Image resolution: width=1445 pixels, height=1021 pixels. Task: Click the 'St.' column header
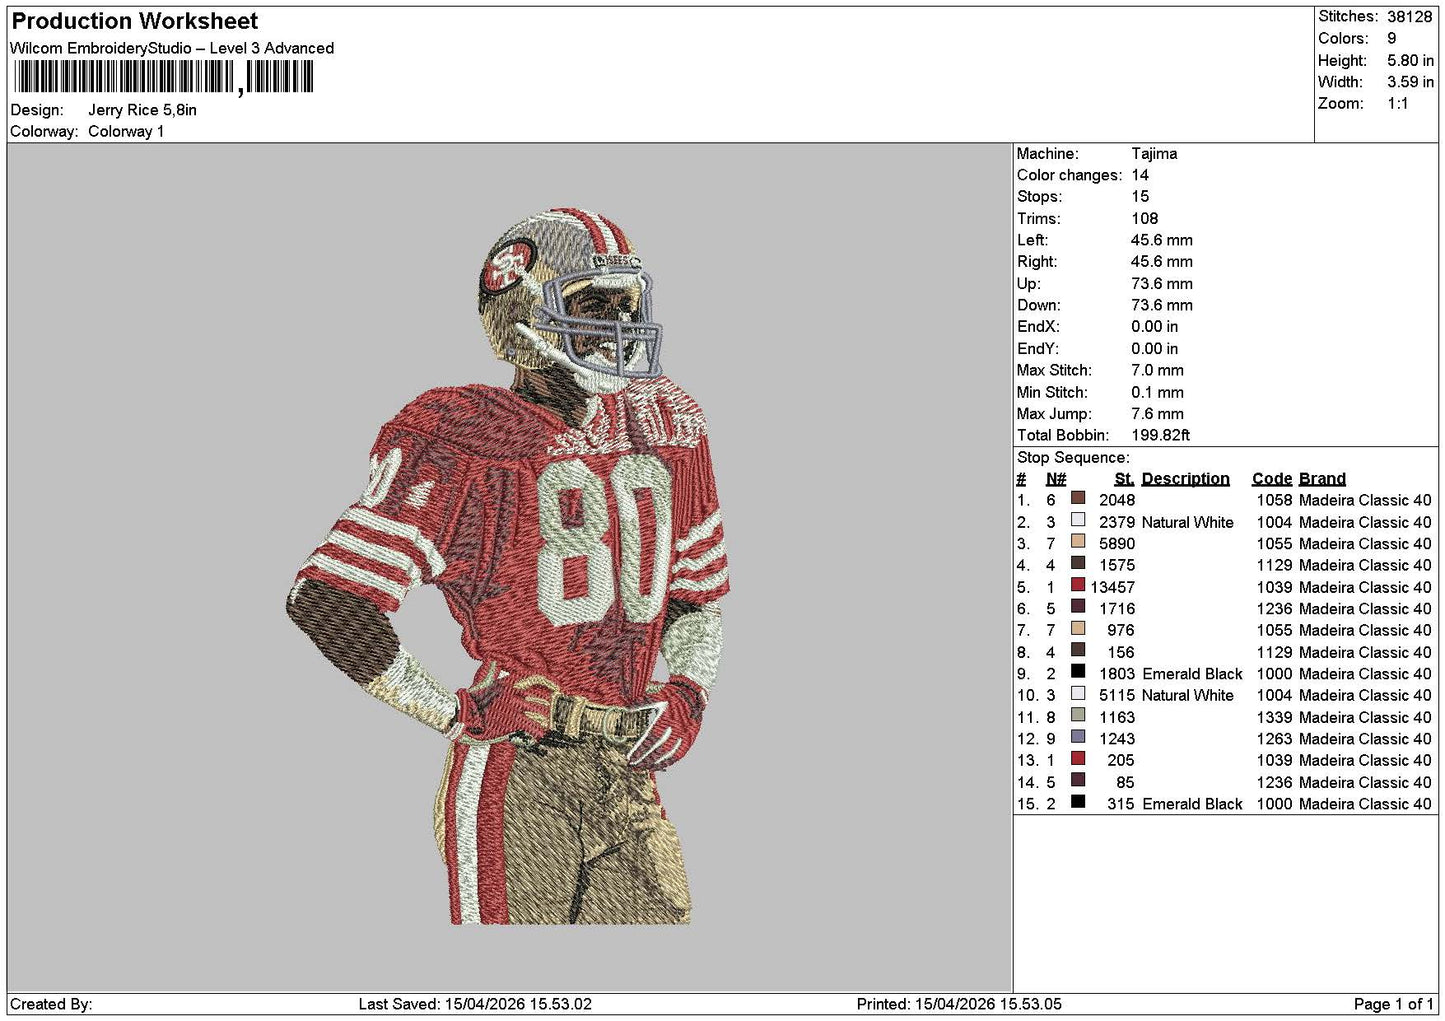(x=1124, y=479)
